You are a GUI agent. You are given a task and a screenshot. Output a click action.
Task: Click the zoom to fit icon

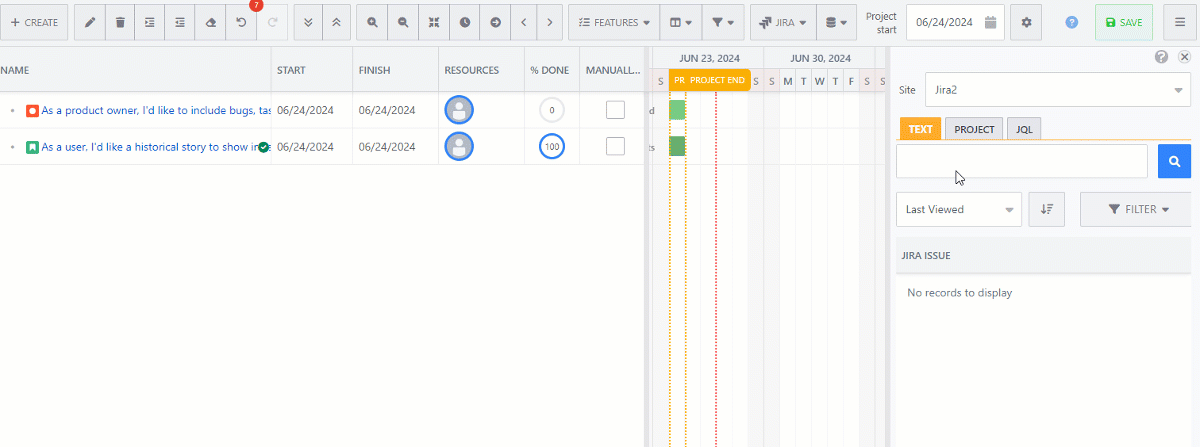click(x=434, y=22)
